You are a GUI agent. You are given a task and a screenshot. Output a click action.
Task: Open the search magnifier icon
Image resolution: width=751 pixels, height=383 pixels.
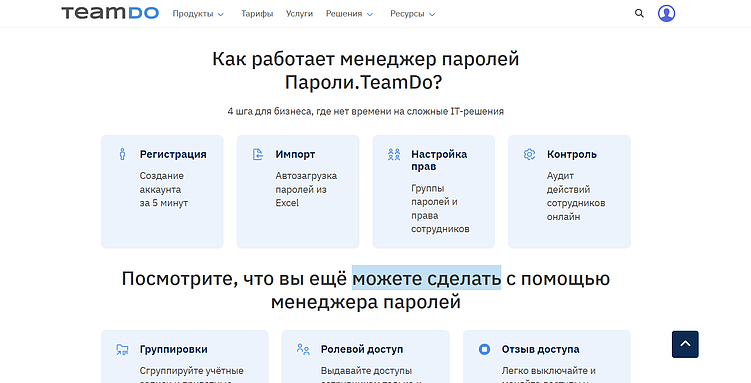coord(639,13)
